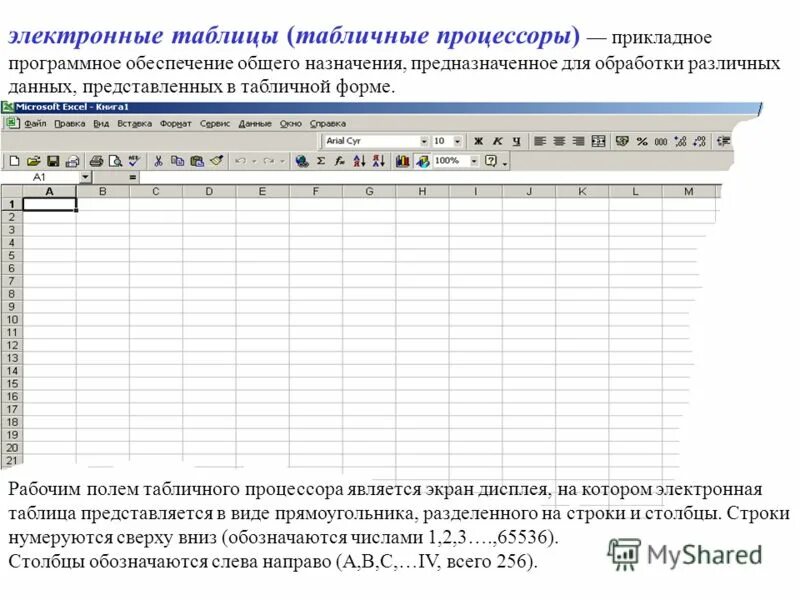Open the Redo history dropdown arrow
This screenshot has width=800, height=600.
coord(282,161)
